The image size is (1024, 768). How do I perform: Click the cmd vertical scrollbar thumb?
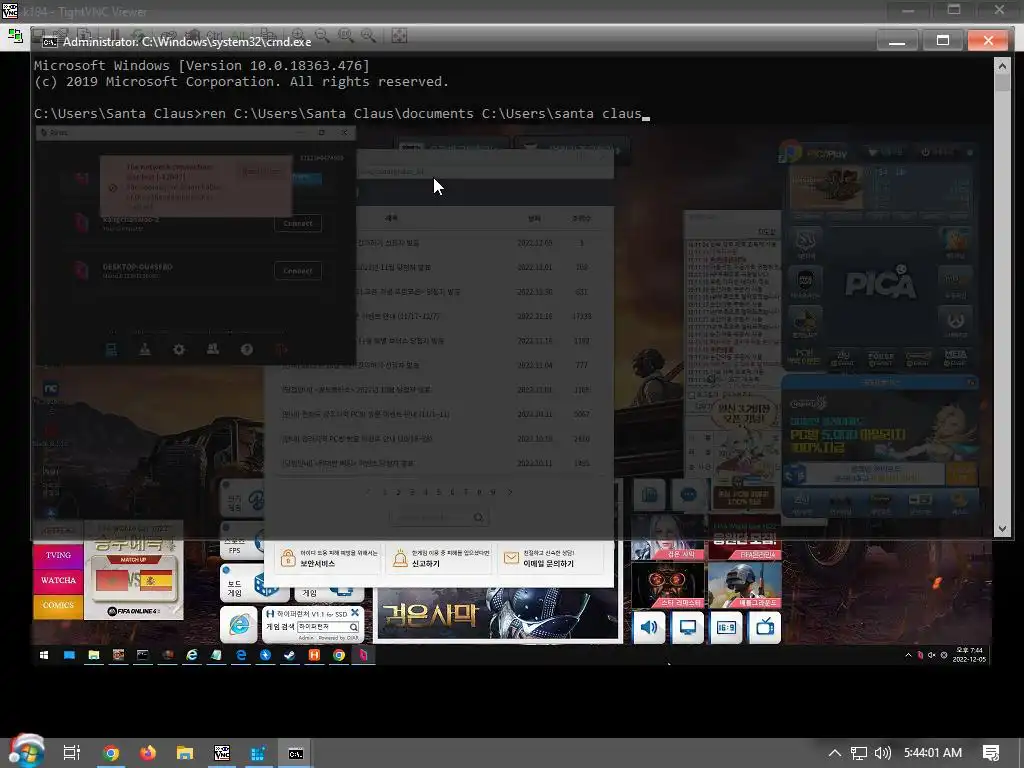pyautogui.click(x=1002, y=82)
